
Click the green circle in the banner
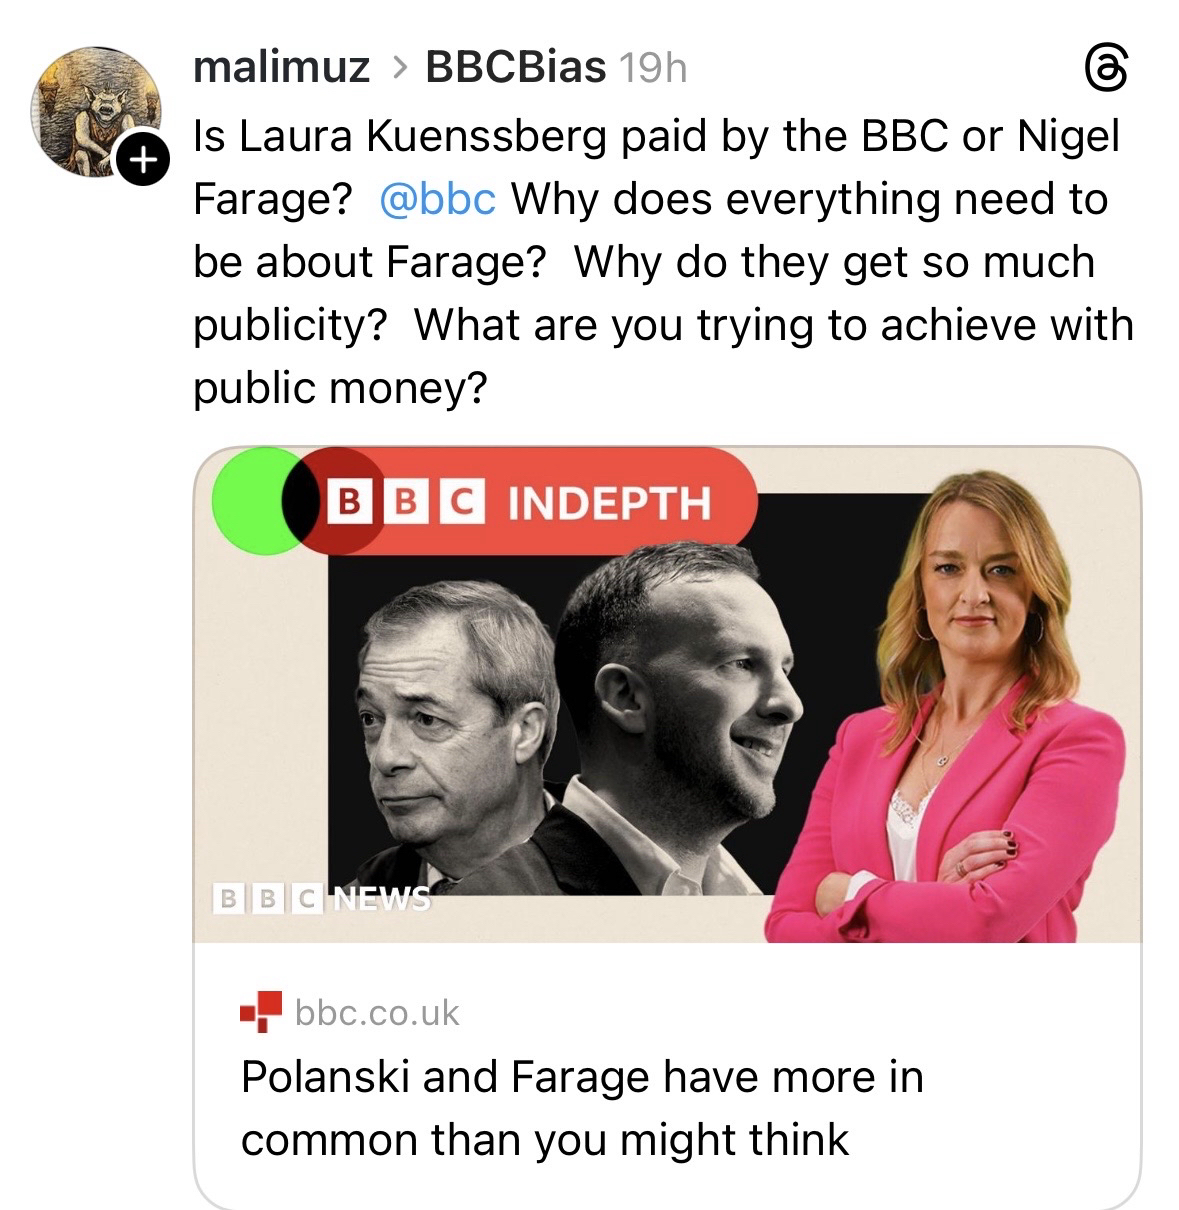click(250, 501)
